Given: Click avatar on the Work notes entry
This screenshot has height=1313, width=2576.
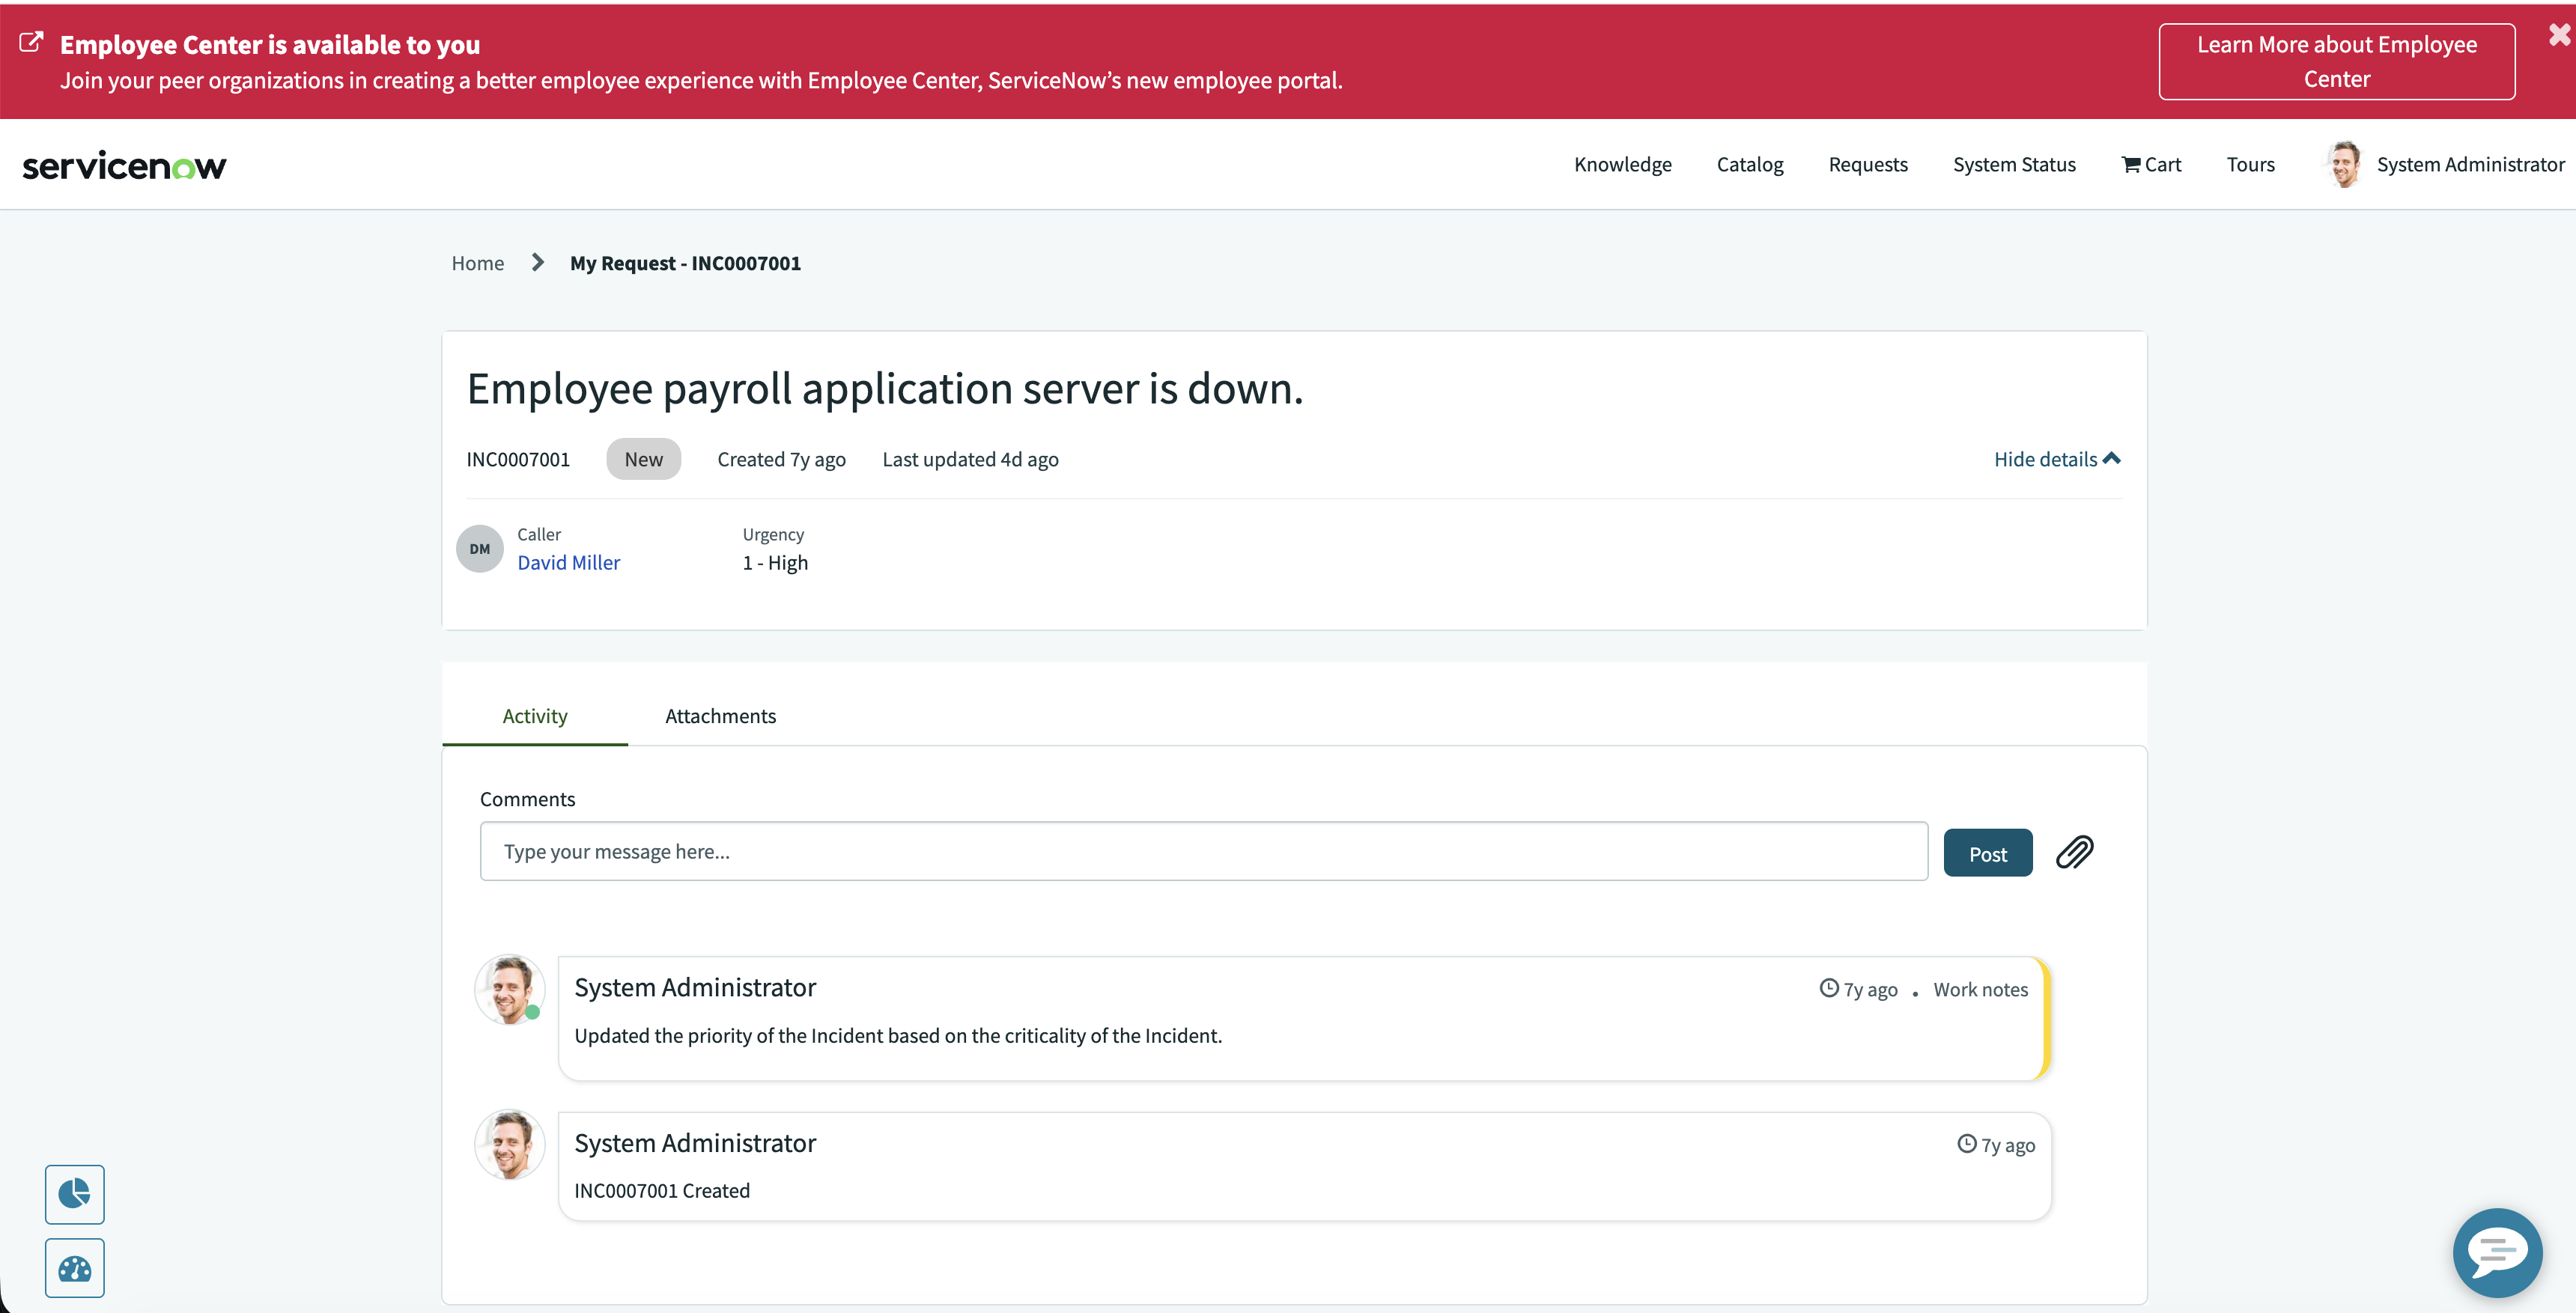Looking at the screenshot, I should pyautogui.click(x=509, y=988).
